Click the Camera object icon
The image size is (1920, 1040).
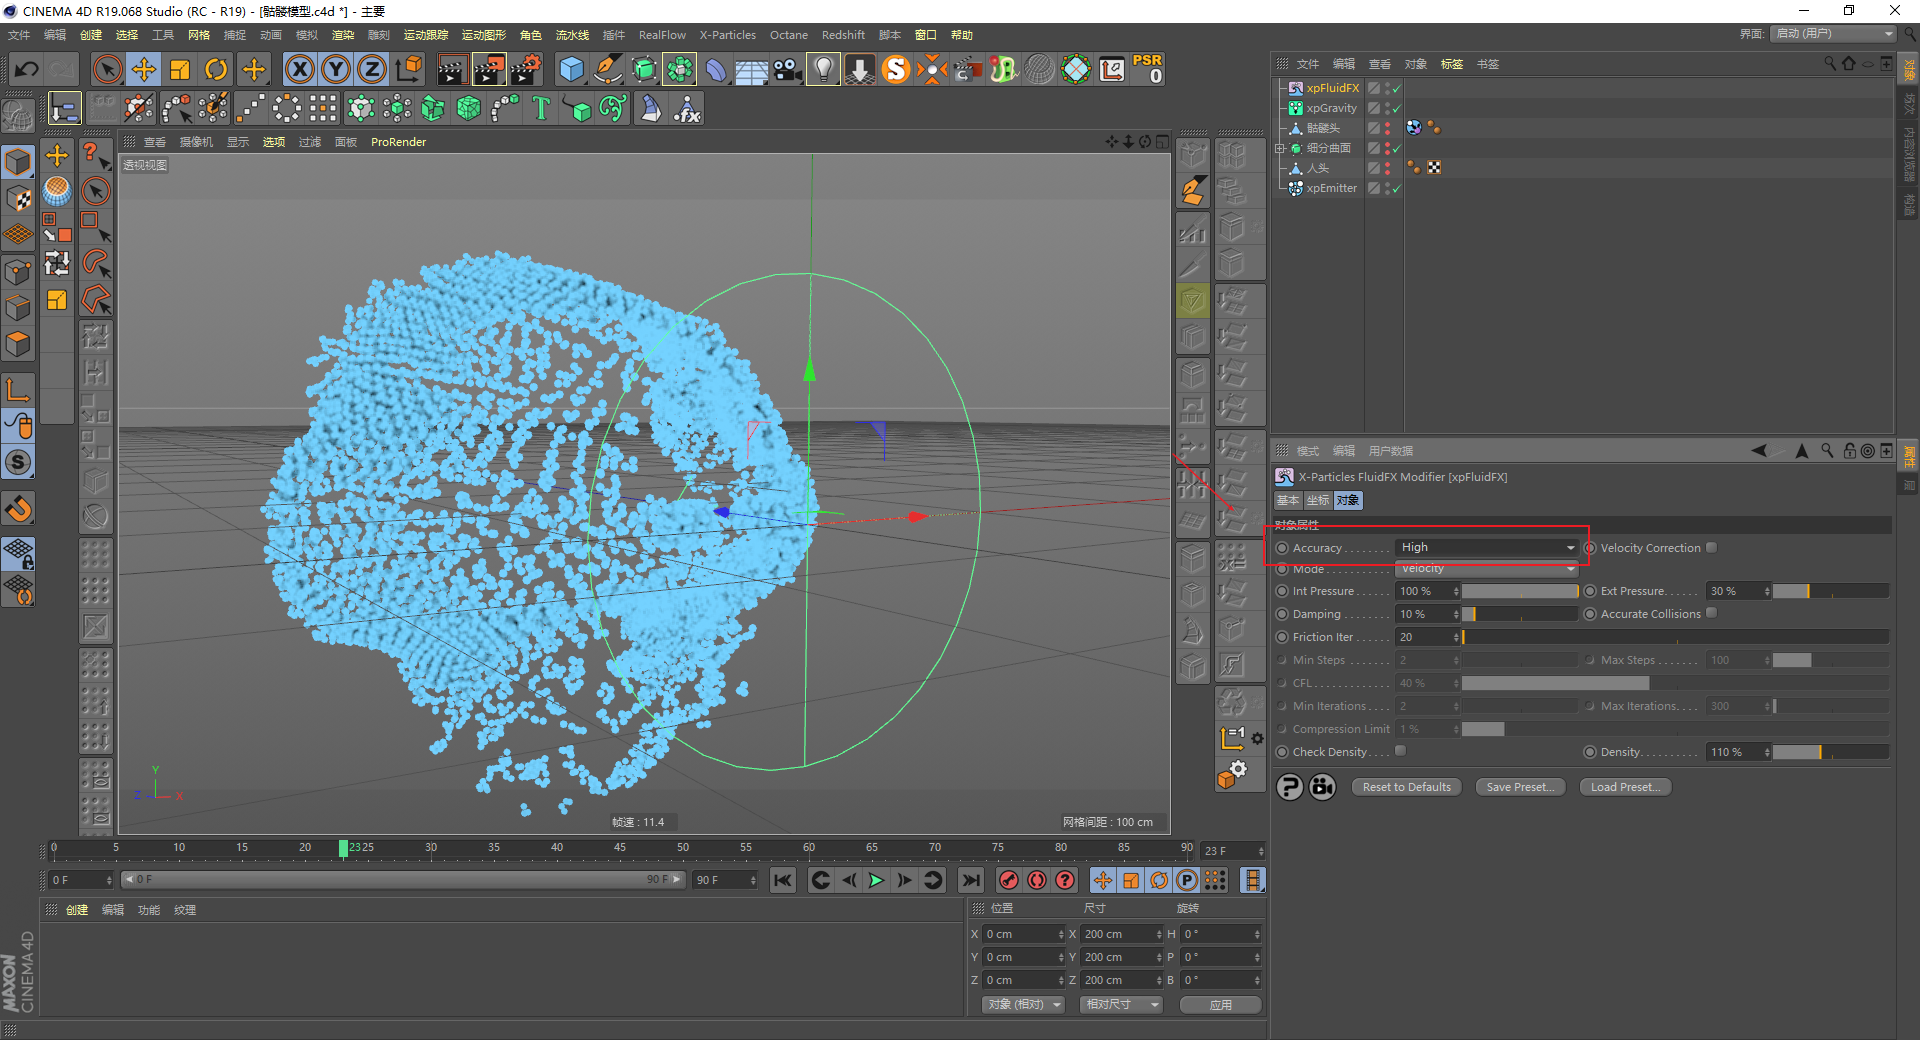coord(788,69)
